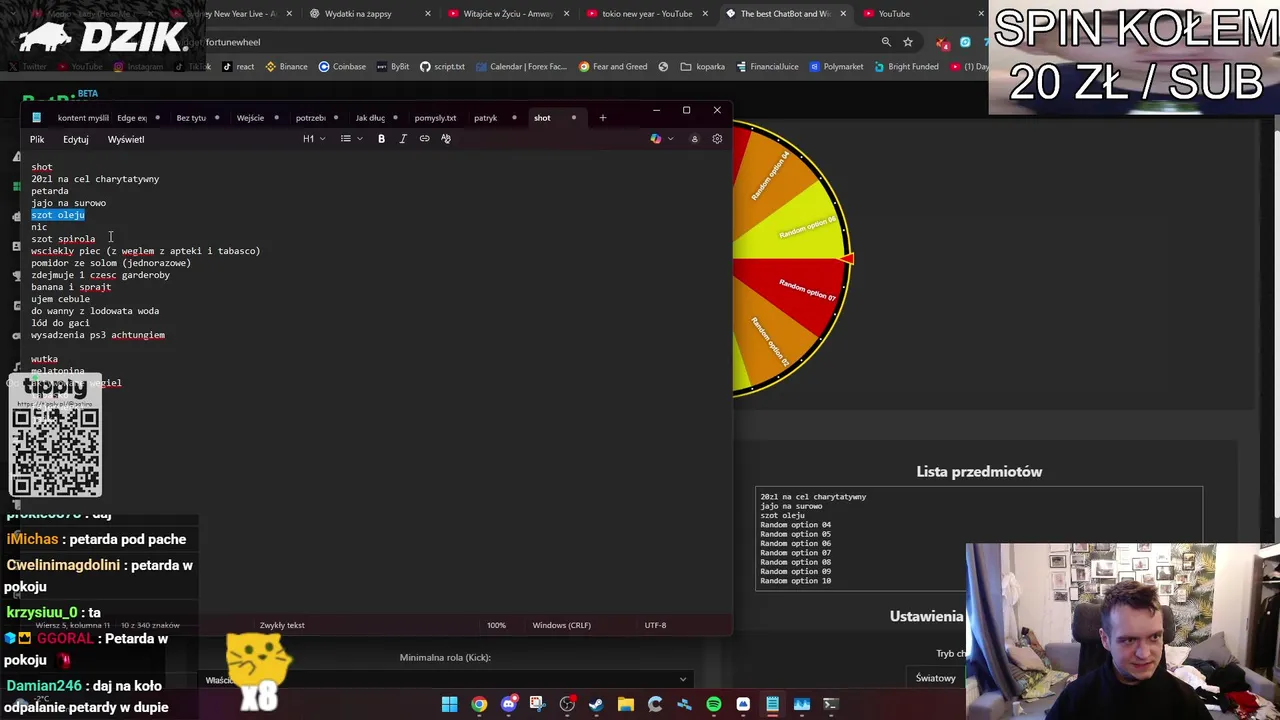Open Cursor app from taskbar
Image resolution: width=1280 pixels, height=720 pixels.
655,704
